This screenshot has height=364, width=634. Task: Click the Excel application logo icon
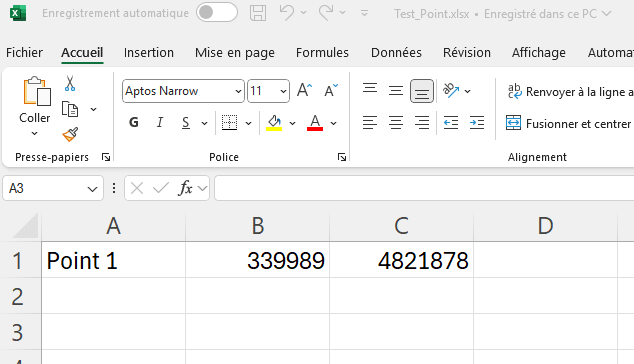(x=18, y=13)
